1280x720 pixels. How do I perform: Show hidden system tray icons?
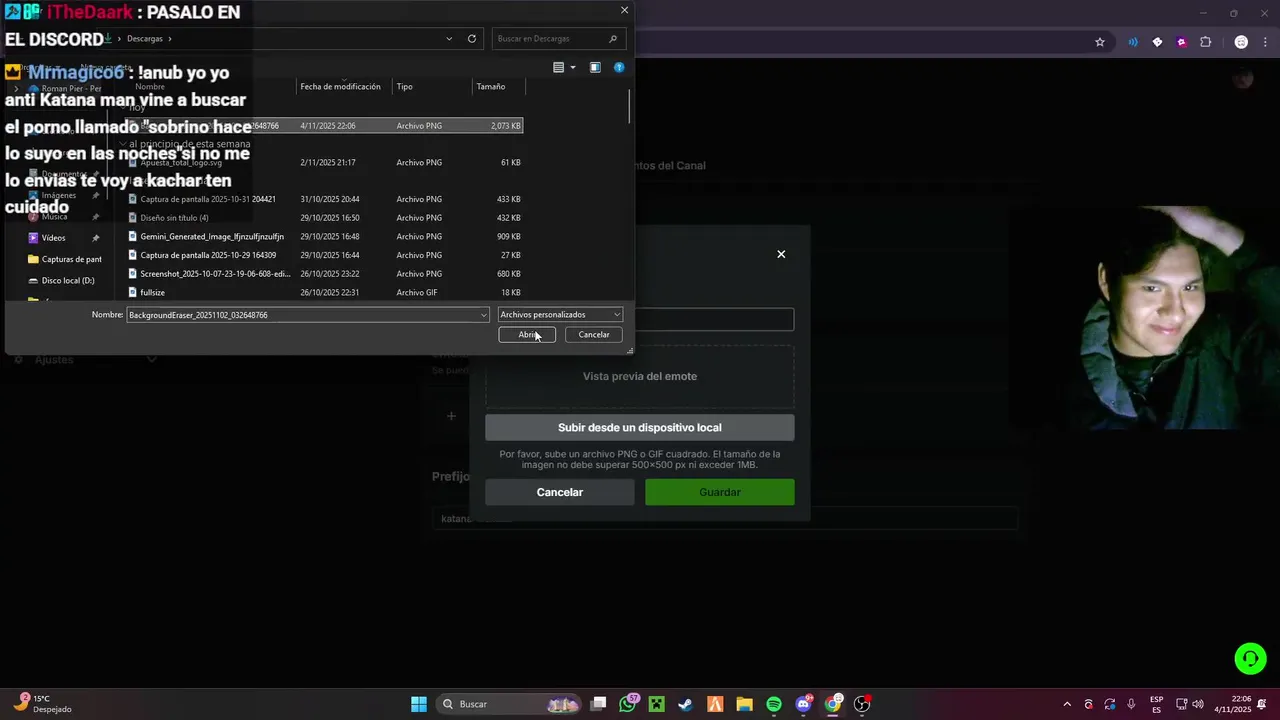pos(1066,704)
